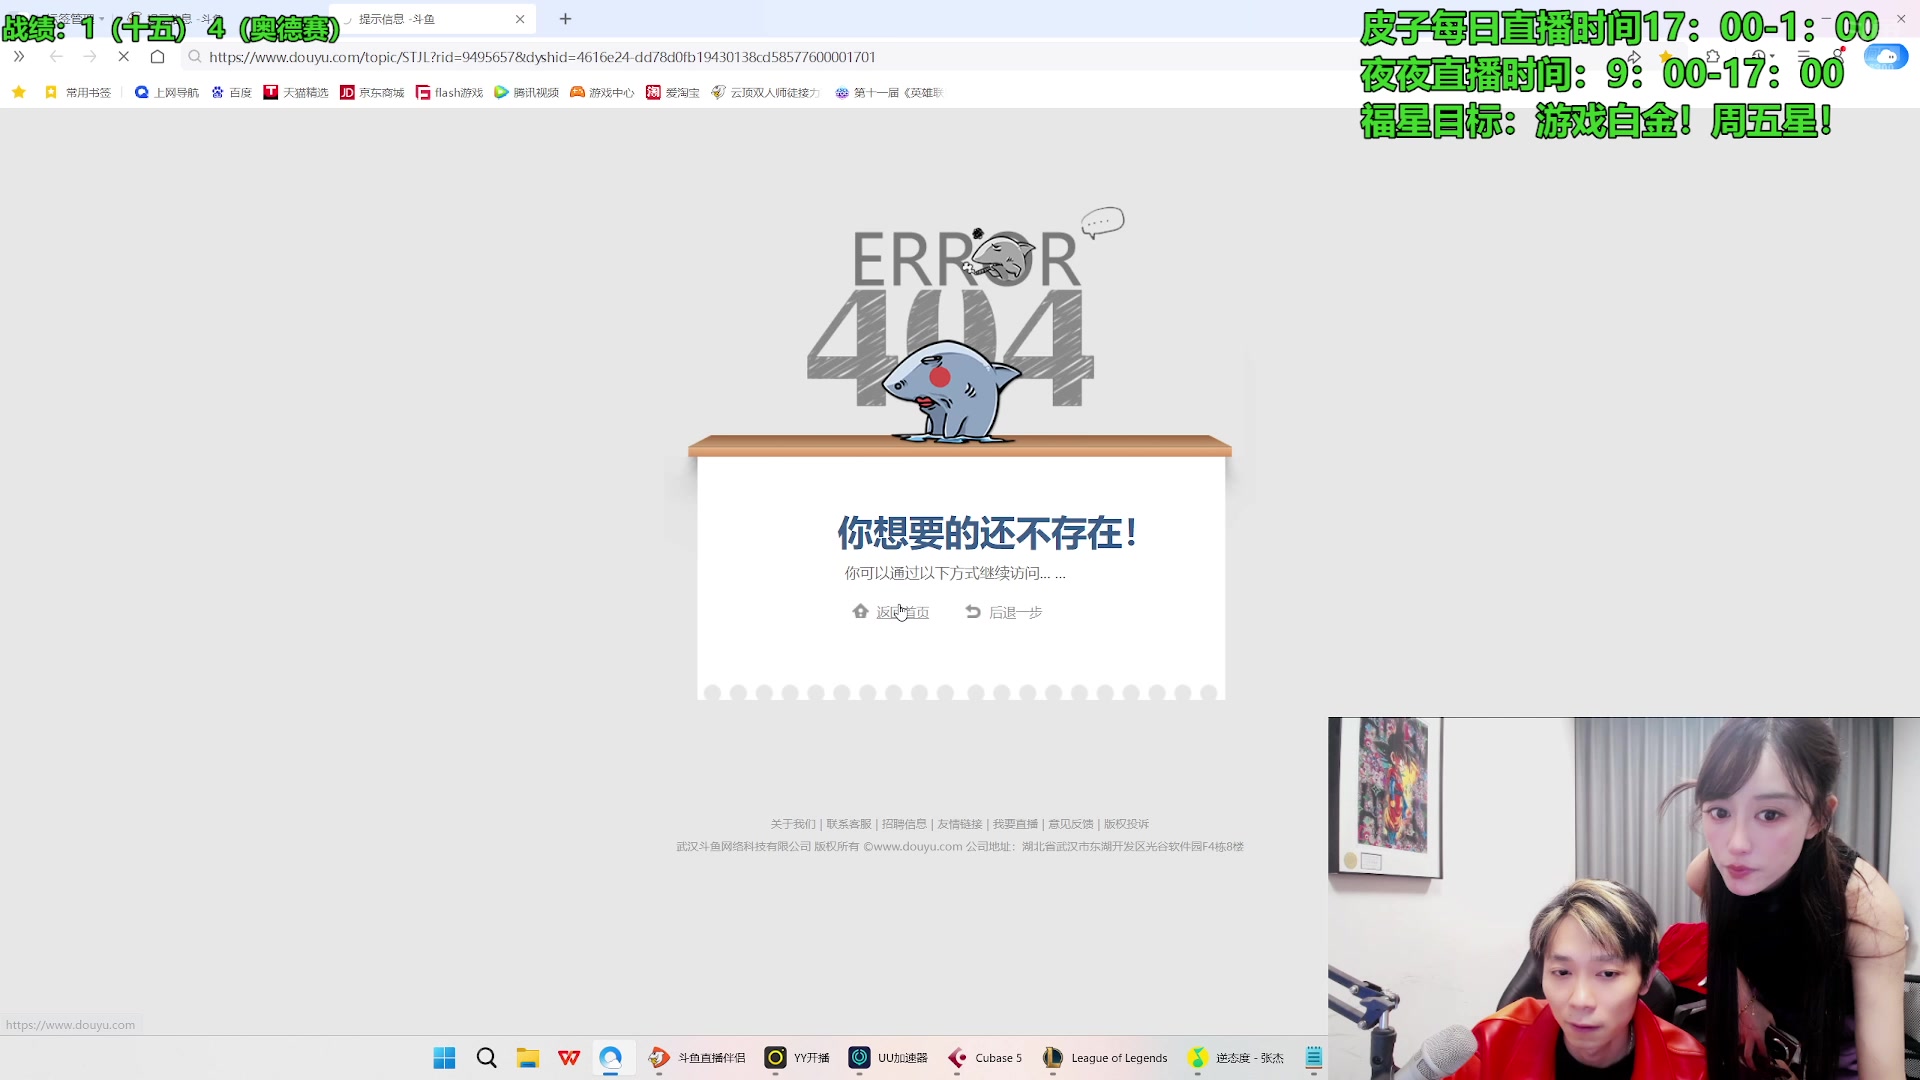1920x1080 pixels.
Task: Open the browser home page icon
Action: [157, 57]
